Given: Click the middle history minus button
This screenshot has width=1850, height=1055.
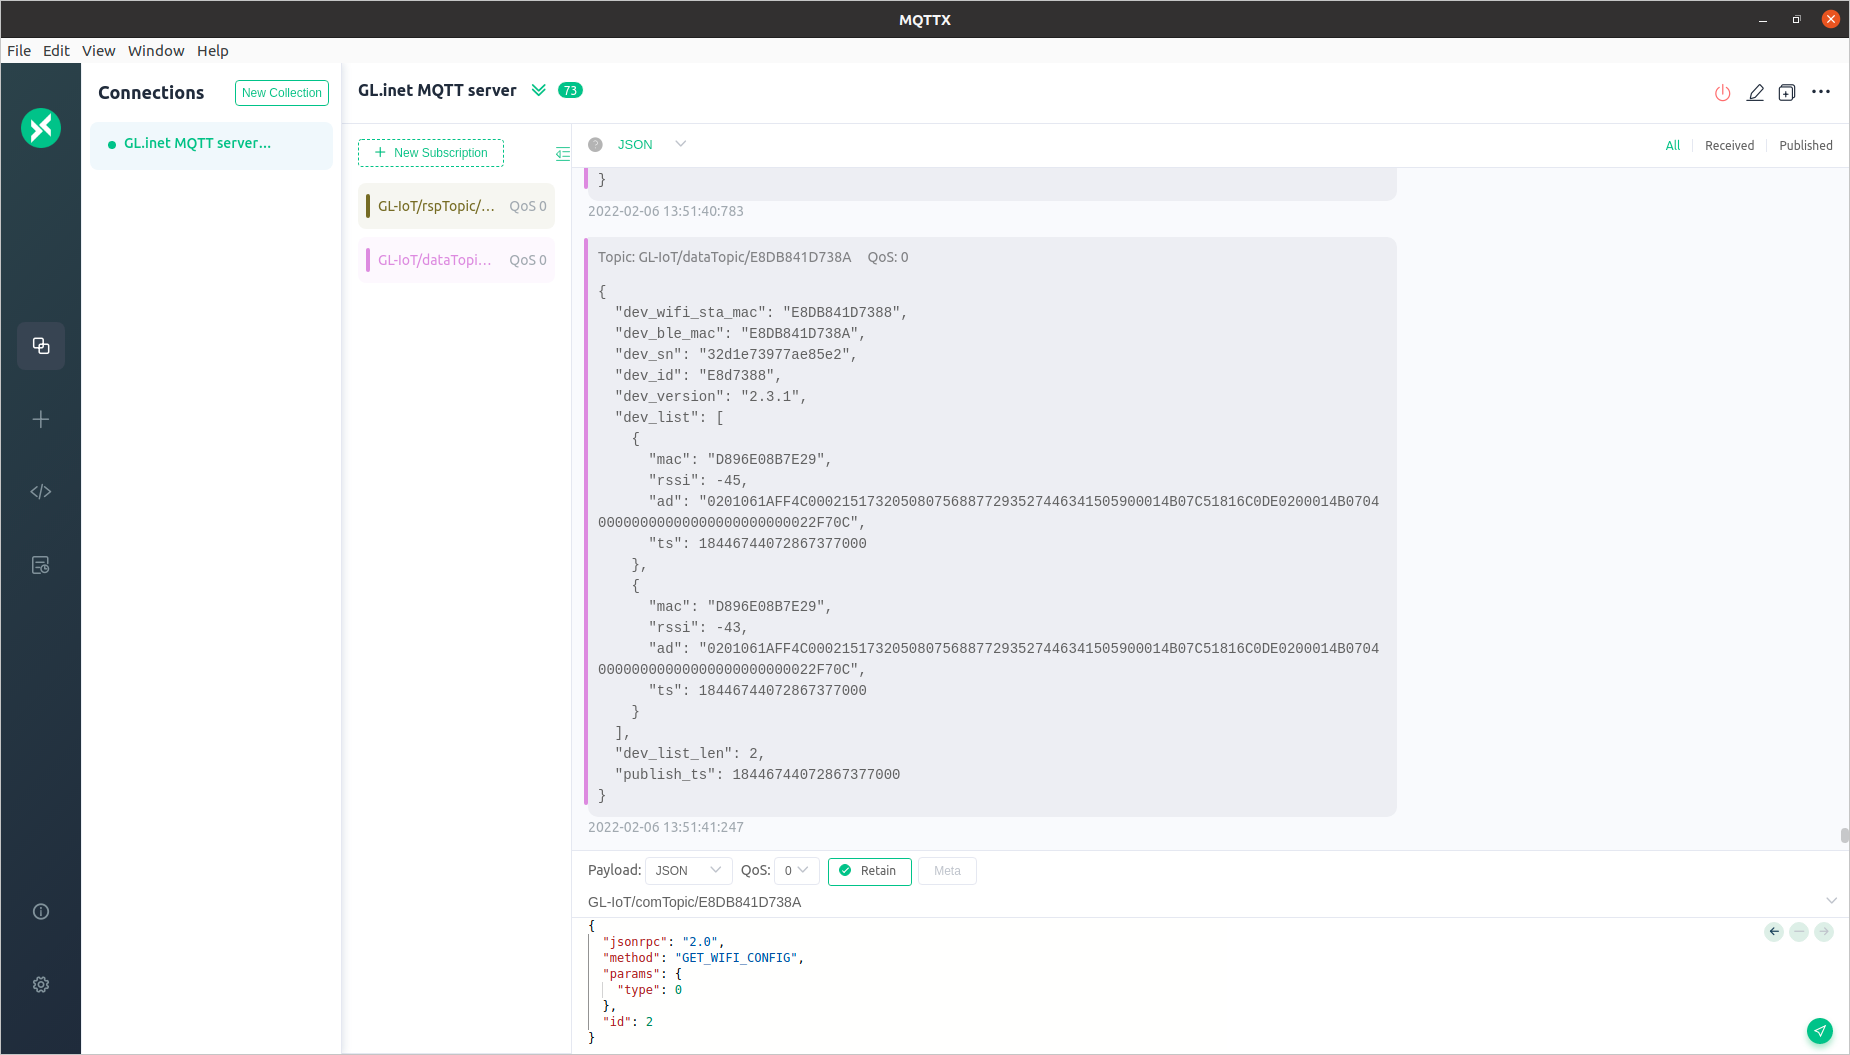Looking at the screenshot, I should tap(1799, 931).
